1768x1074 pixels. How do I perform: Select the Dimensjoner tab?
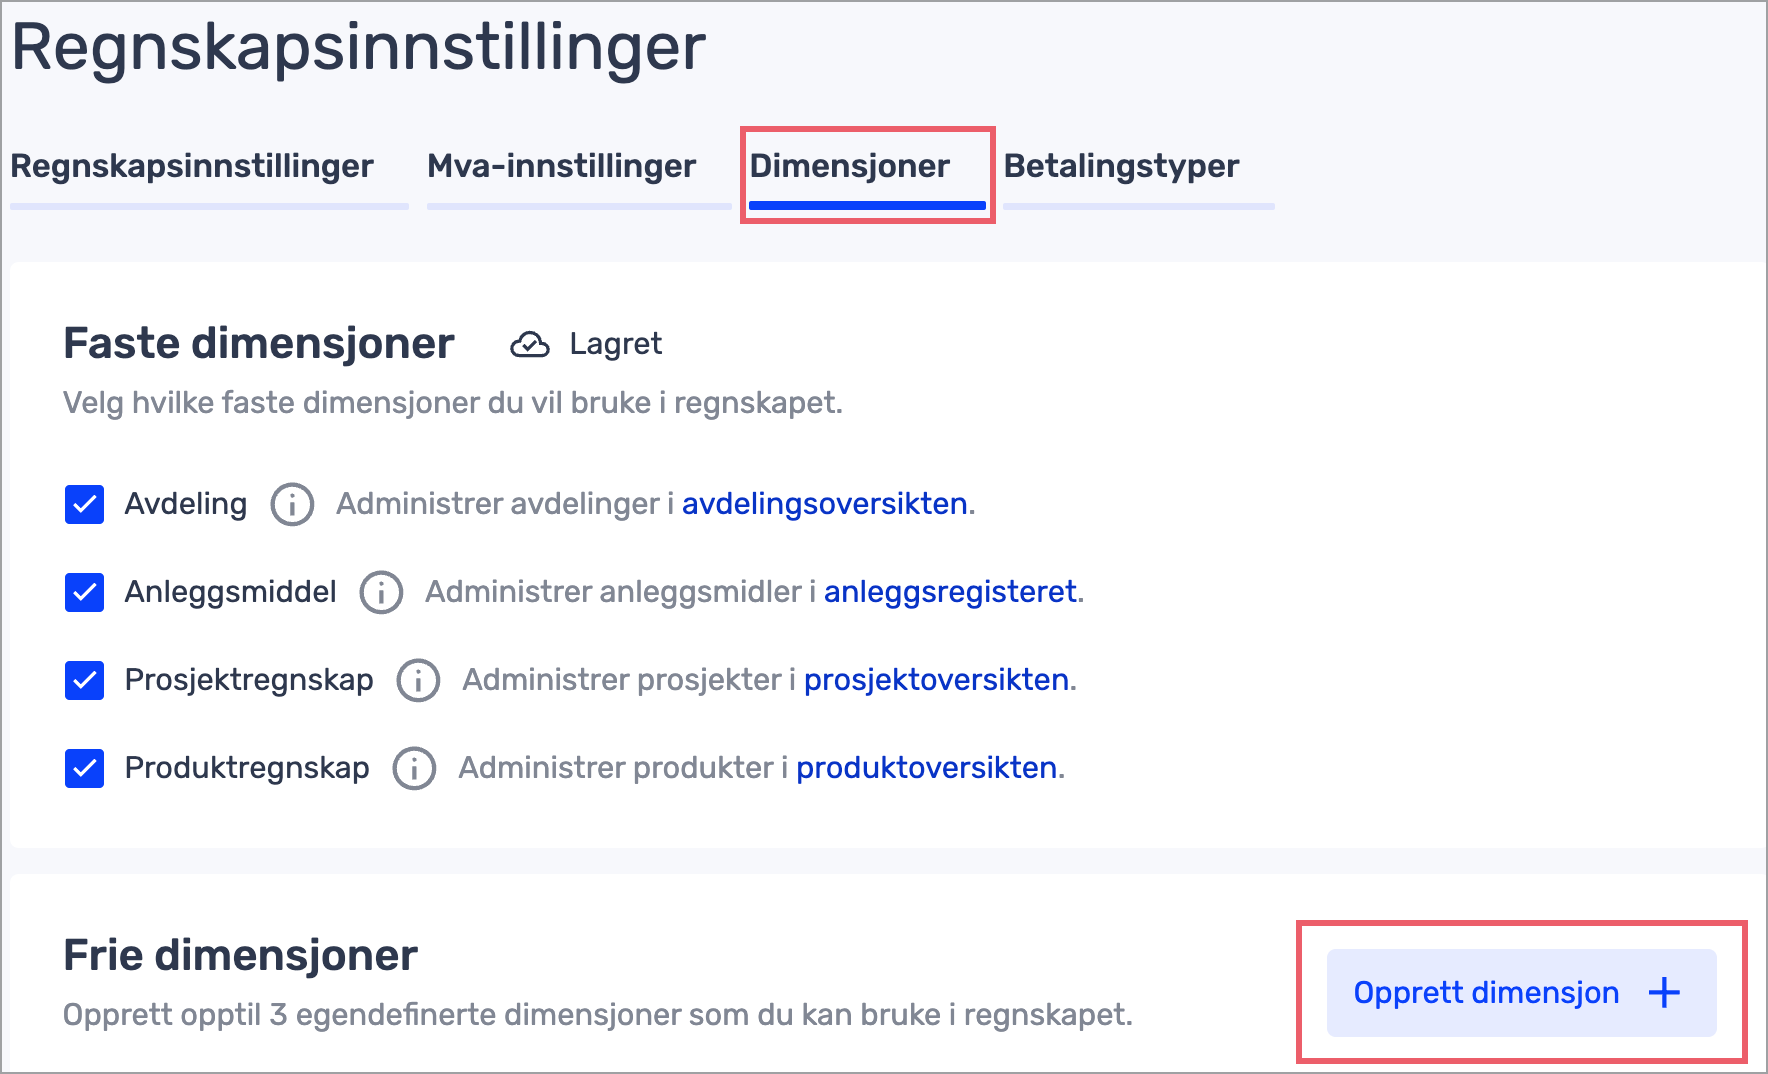(850, 166)
